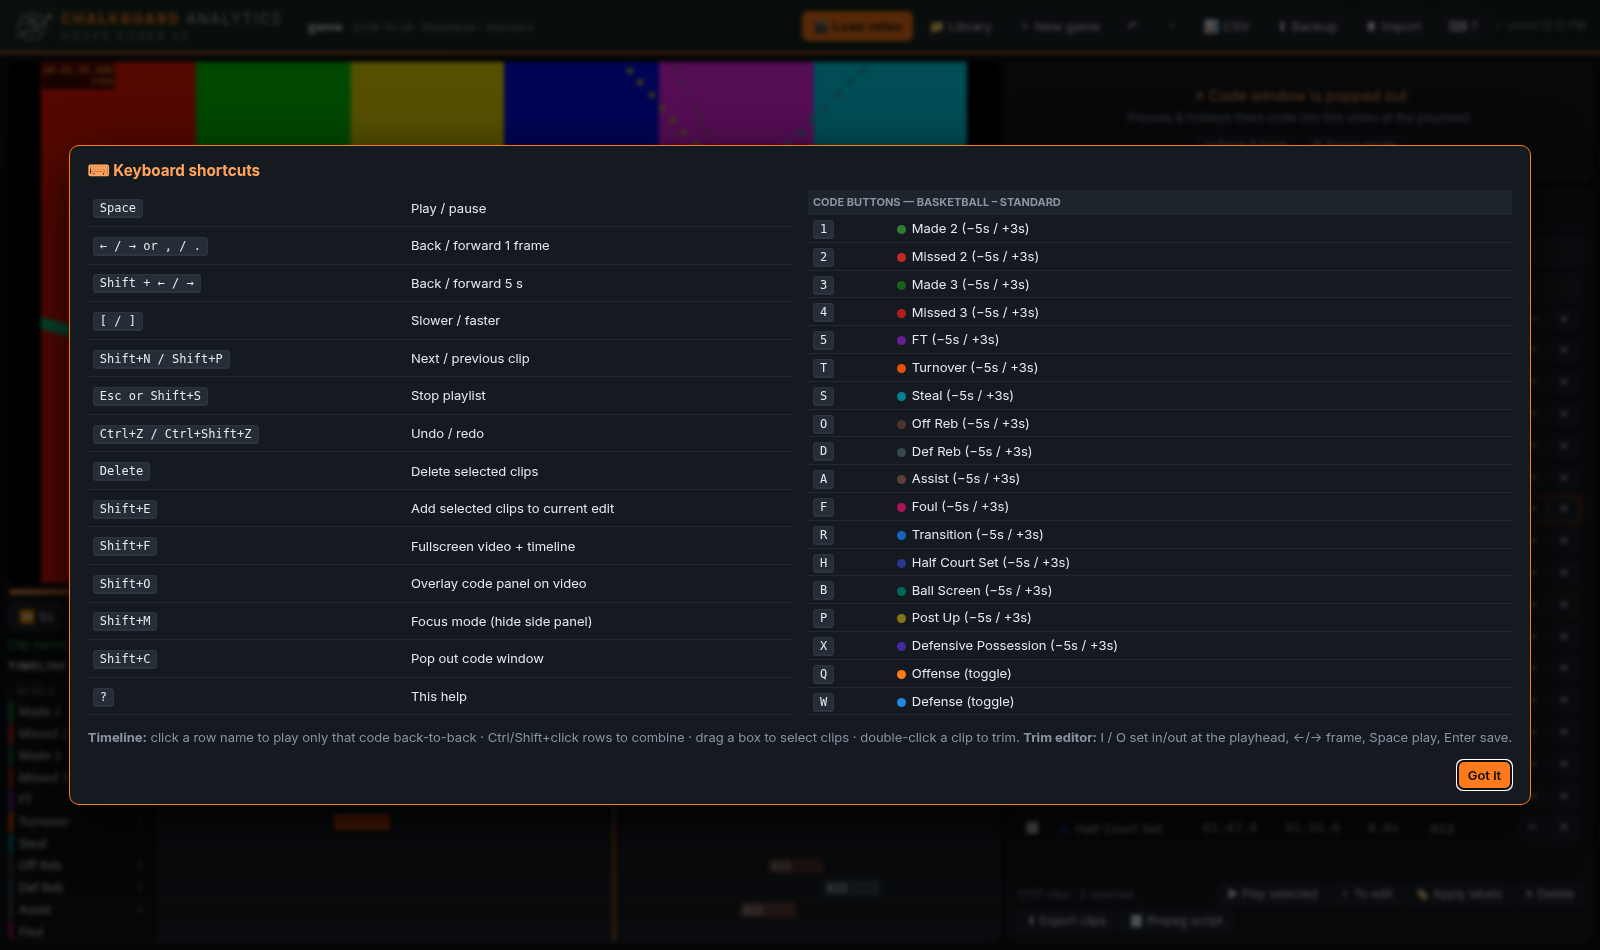Select the 'Defensive Possession' code row
1600x950 pixels.
[x=1160, y=646]
